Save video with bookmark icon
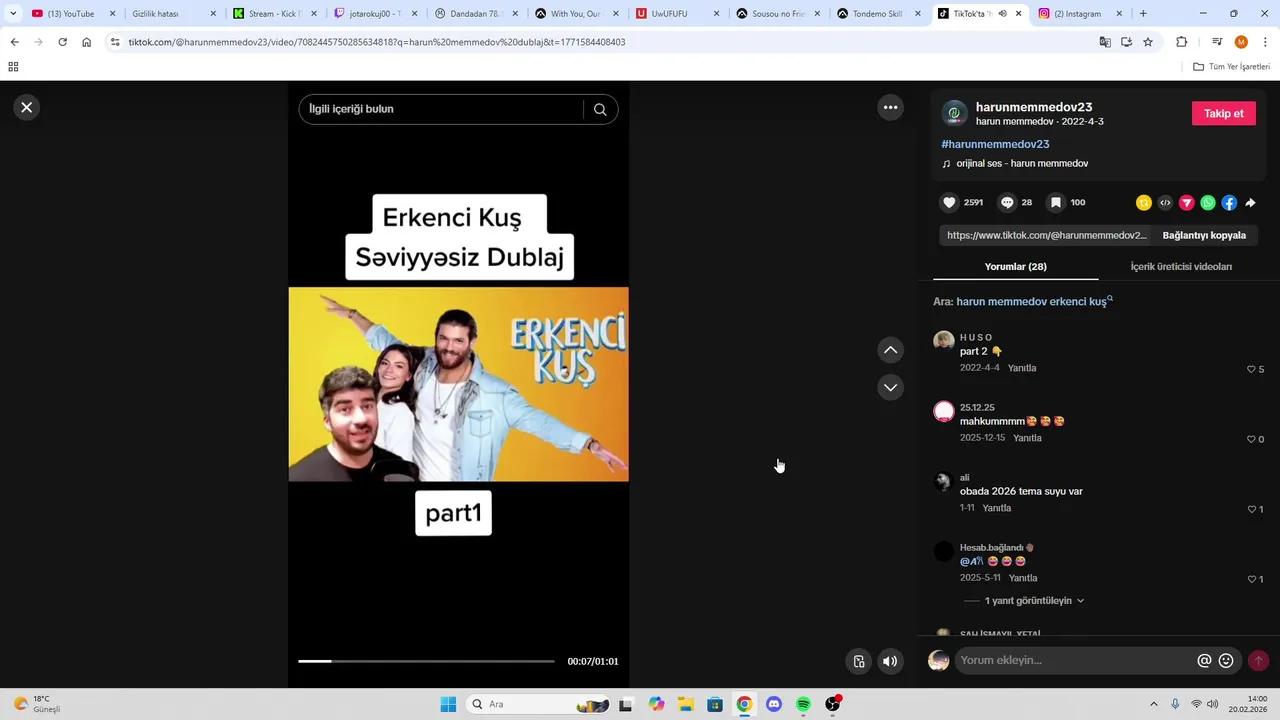The image size is (1280, 720). tap(1055, 202)
